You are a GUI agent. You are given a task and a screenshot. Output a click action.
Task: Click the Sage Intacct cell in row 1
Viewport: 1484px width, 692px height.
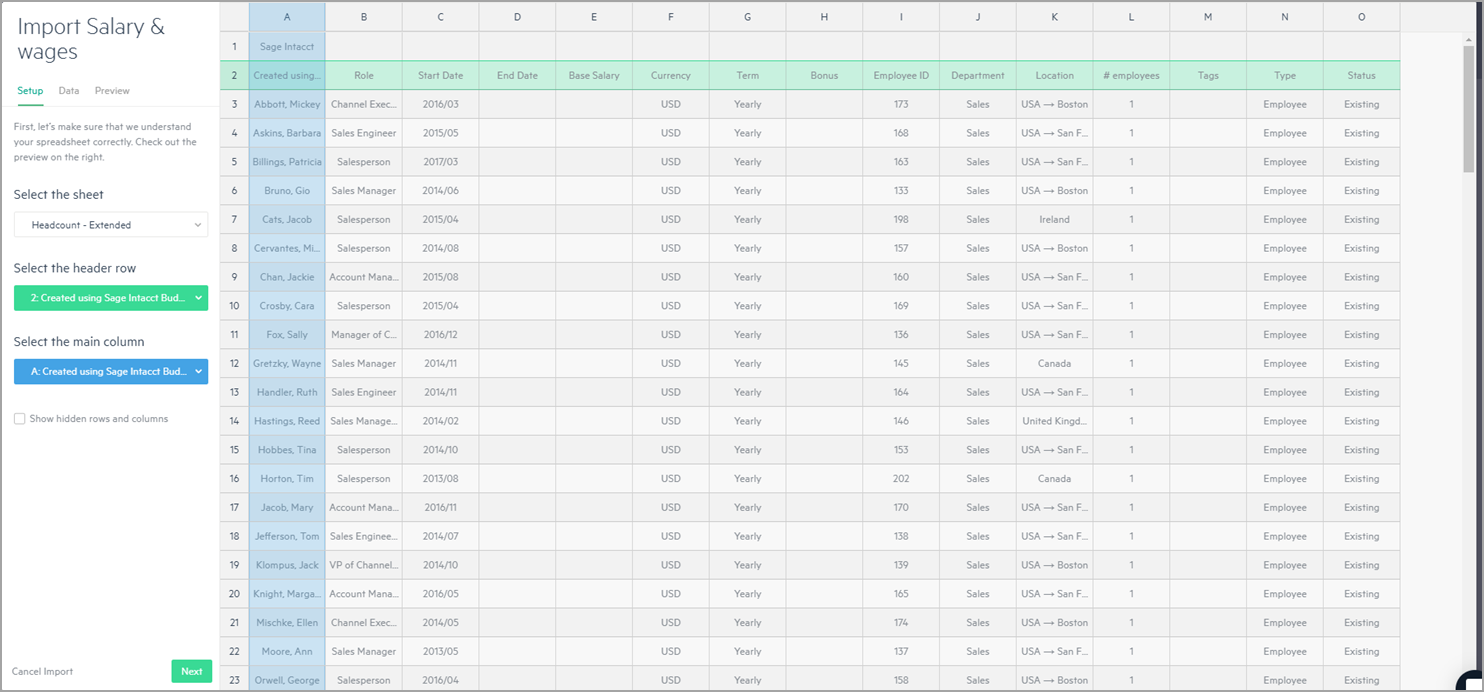pyautogui.click(x=287, y=46)
